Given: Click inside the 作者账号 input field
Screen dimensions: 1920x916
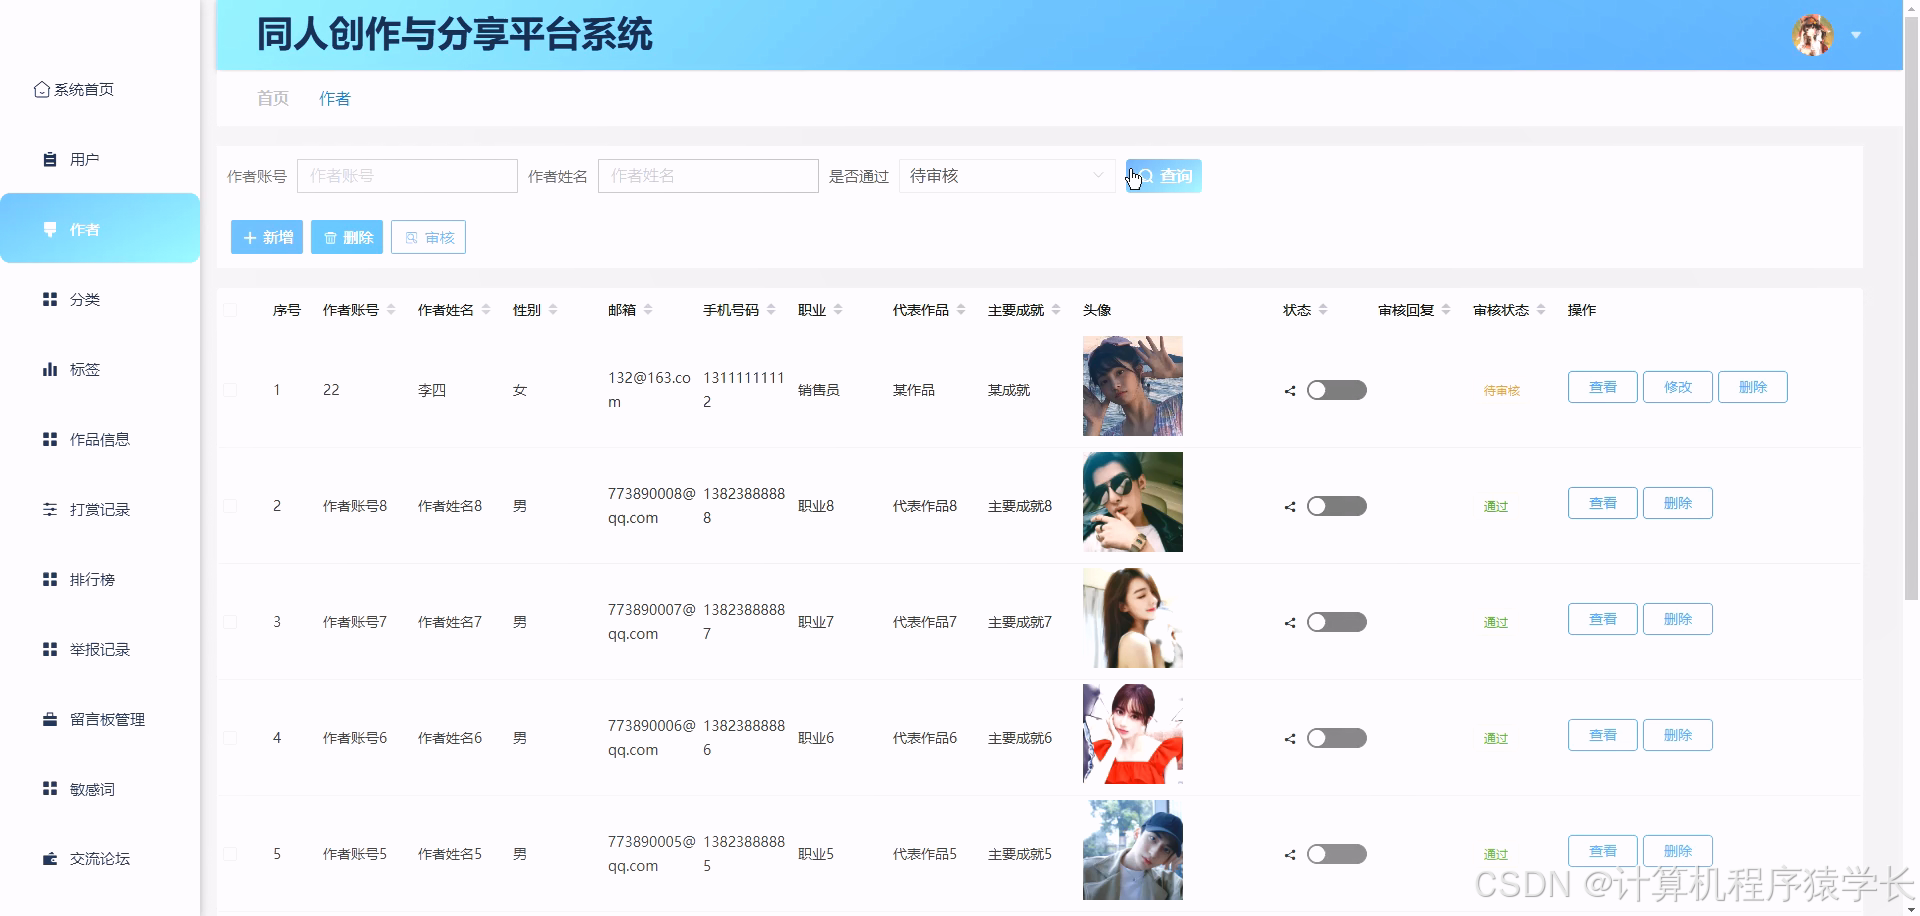Looking at the screenshot, I should tap(407, 176).
